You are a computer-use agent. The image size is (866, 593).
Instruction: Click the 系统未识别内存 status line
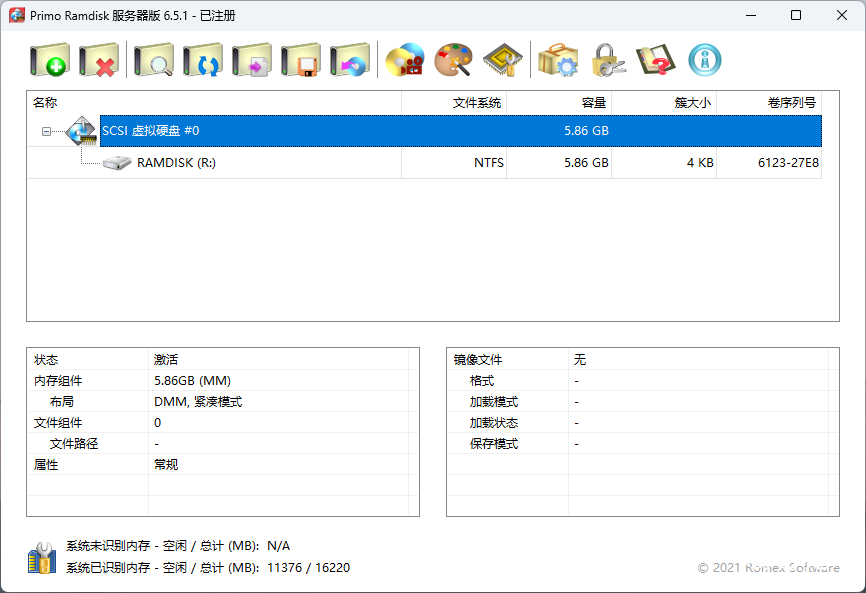point(178,546)
